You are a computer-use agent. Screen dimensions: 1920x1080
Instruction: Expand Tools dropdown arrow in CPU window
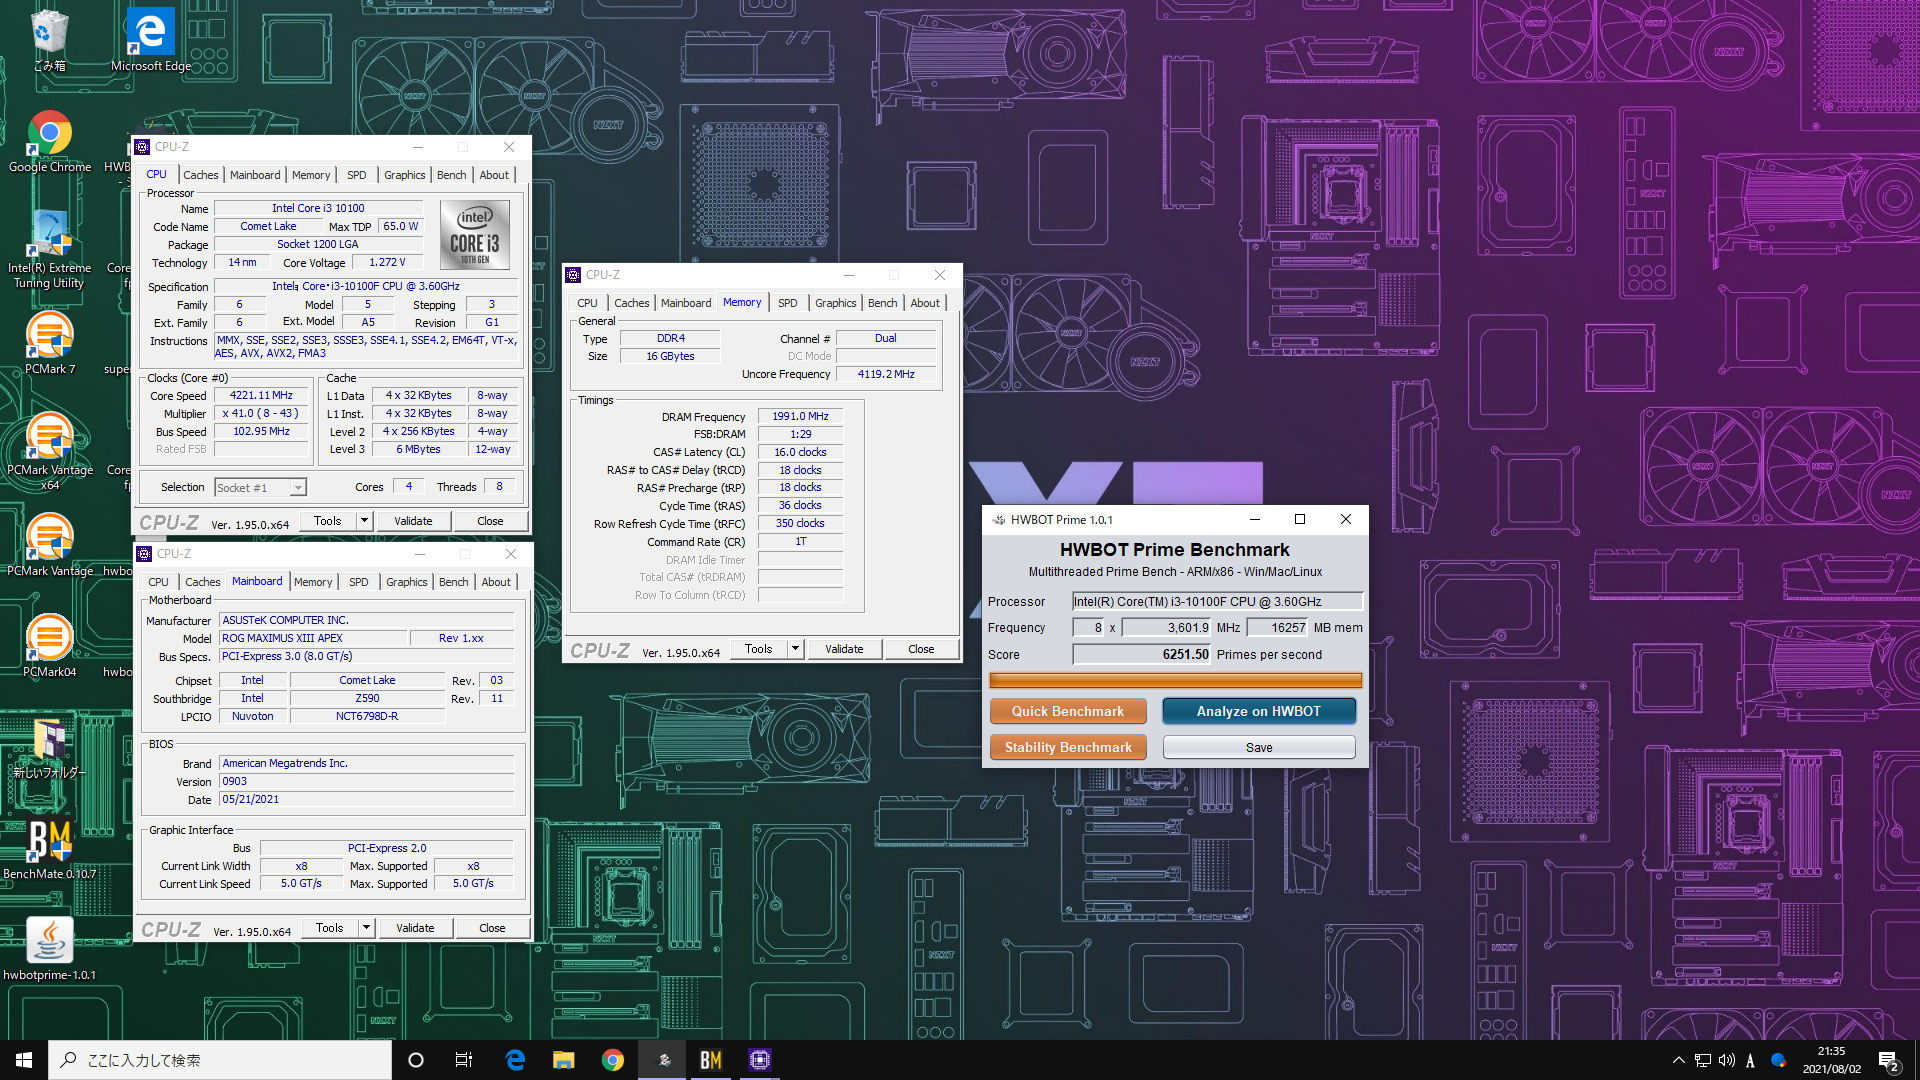coord(364,521)
